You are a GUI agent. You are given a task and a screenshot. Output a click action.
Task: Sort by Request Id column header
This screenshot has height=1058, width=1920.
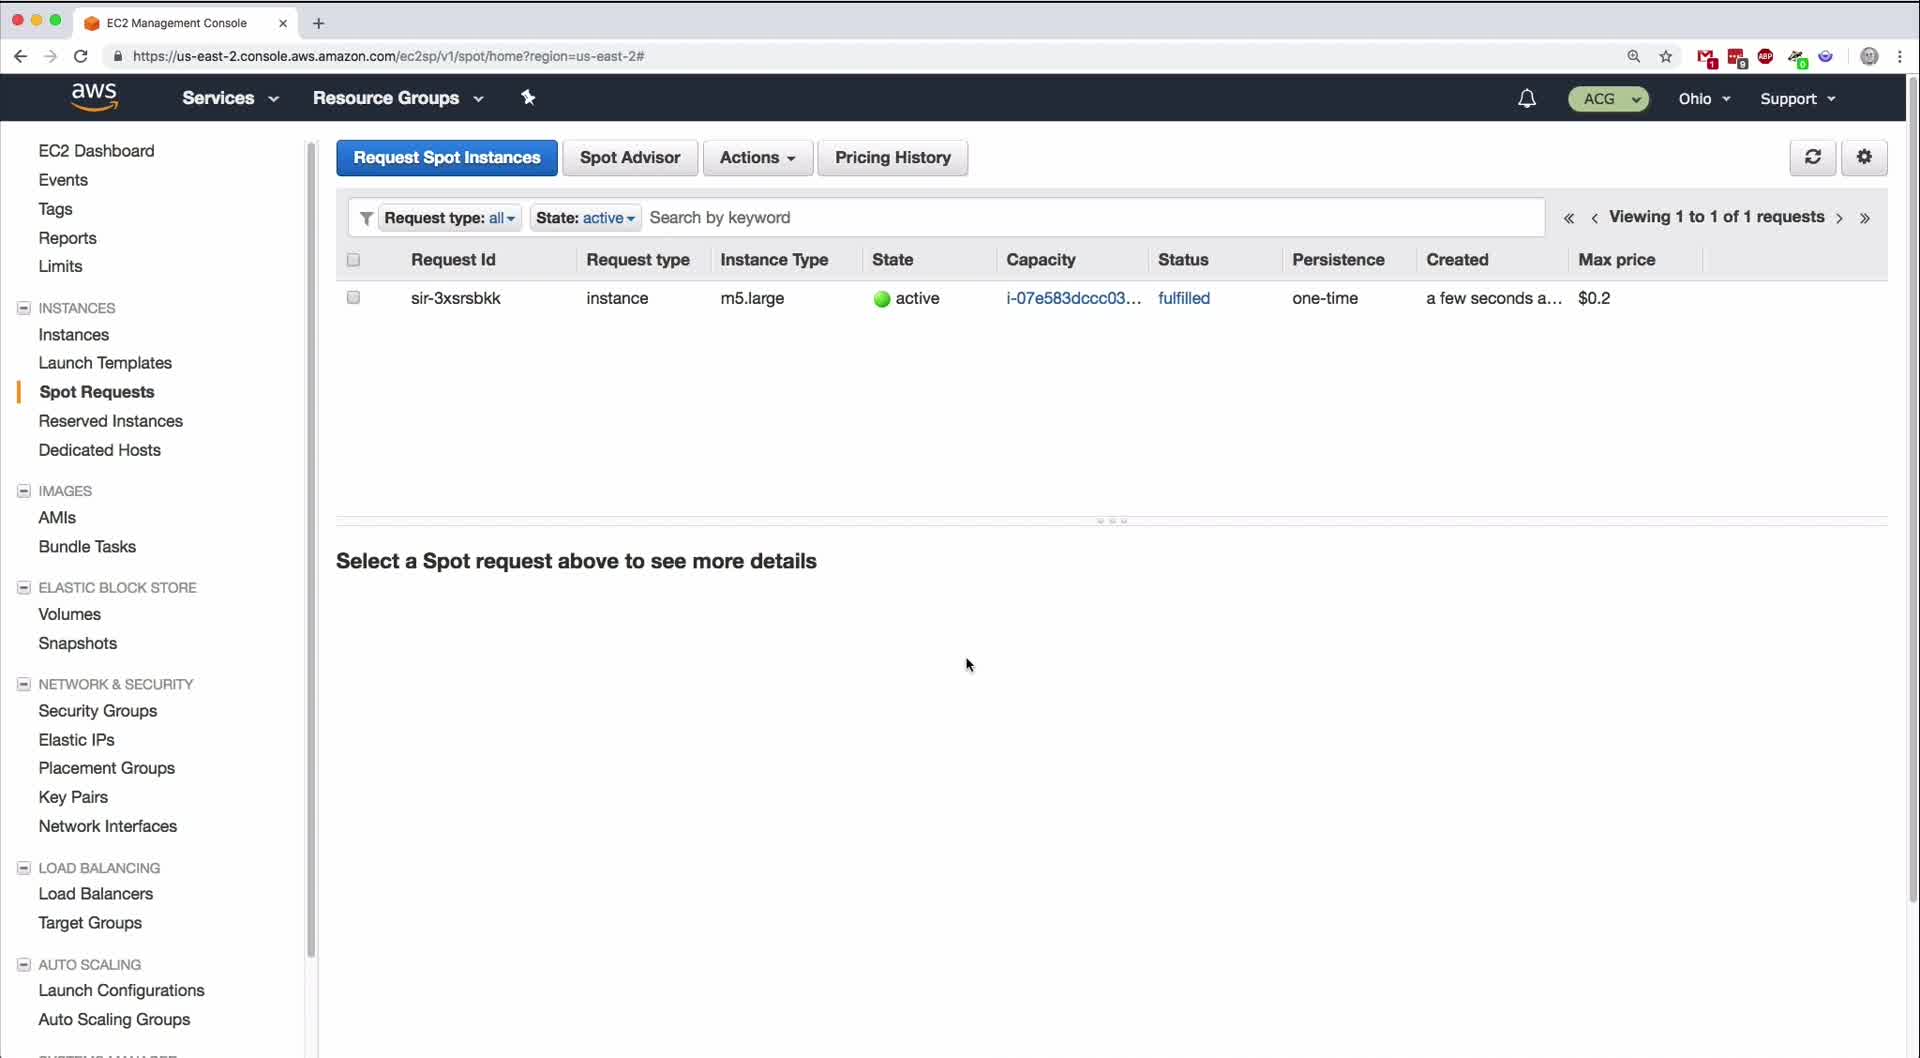[x=453, y=260]
